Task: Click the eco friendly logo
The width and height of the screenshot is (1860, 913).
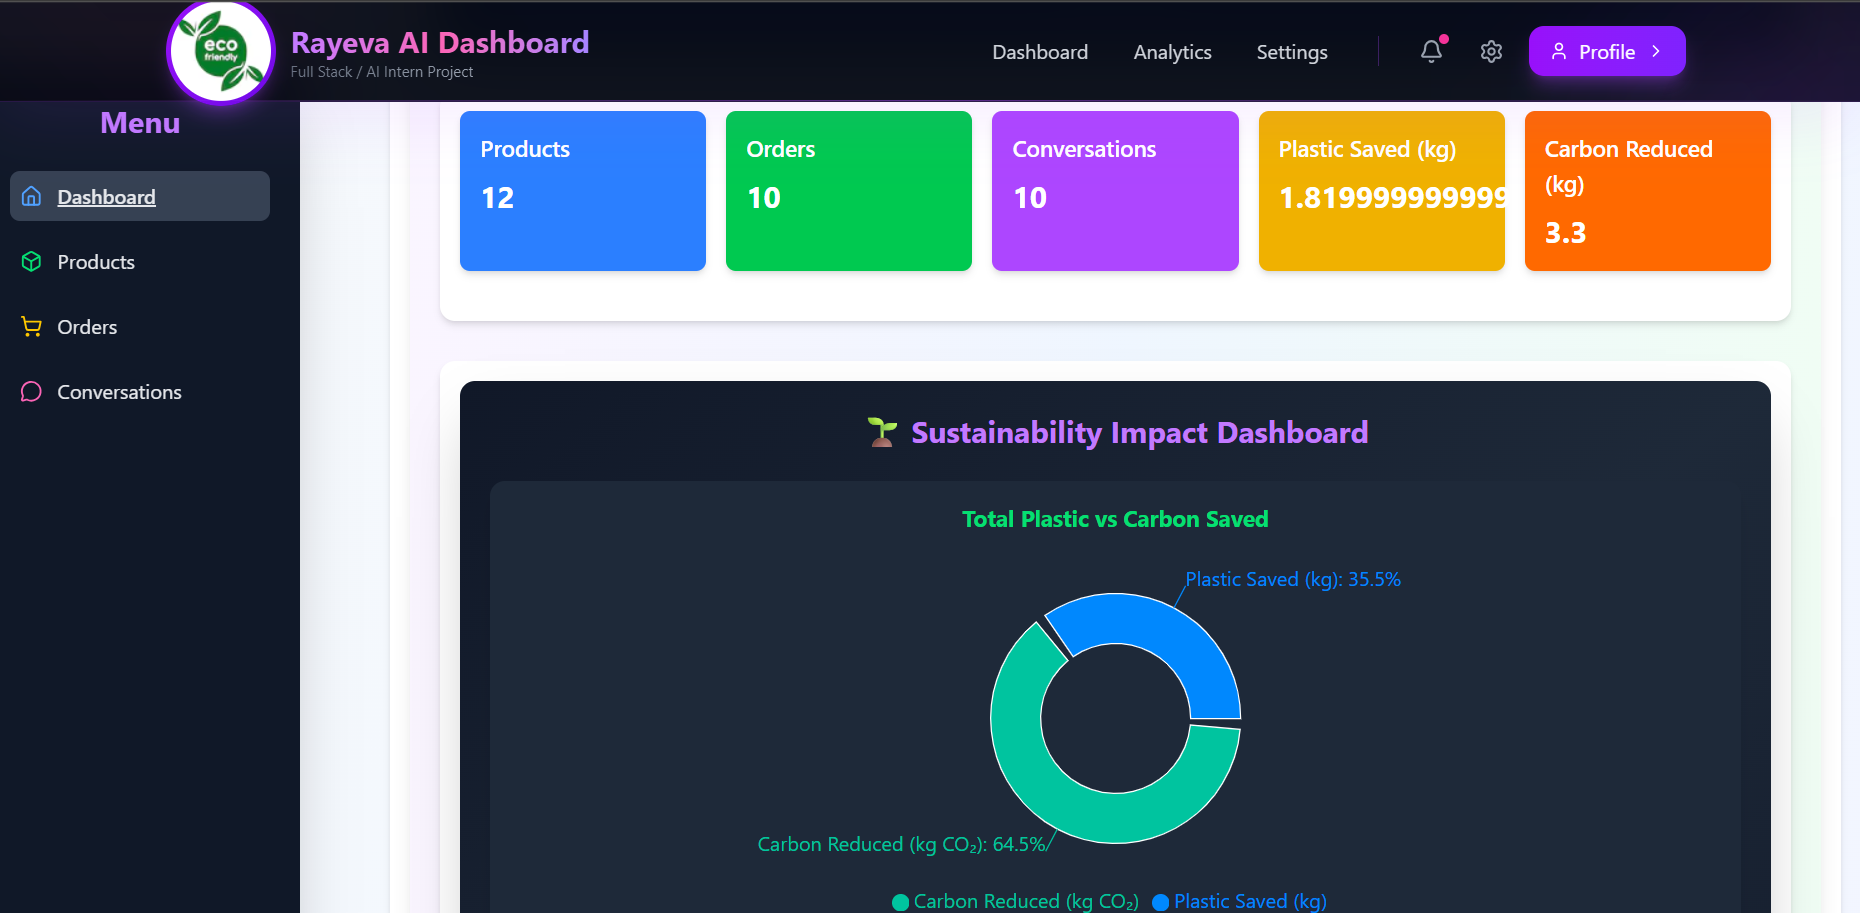Action: coord(220,52)
